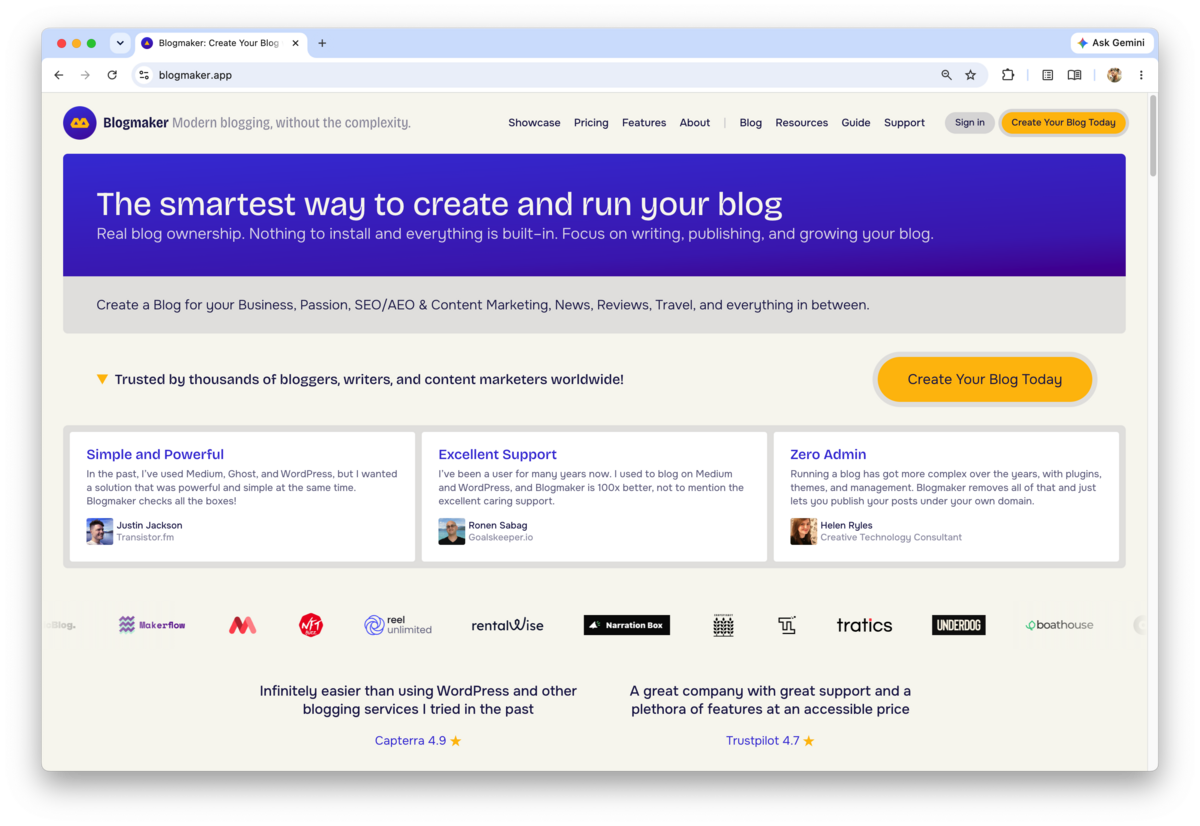This screenshot has width=1200, height=826.
Task: Open the Showcase nav item
Action: click(x=534, y=123)
